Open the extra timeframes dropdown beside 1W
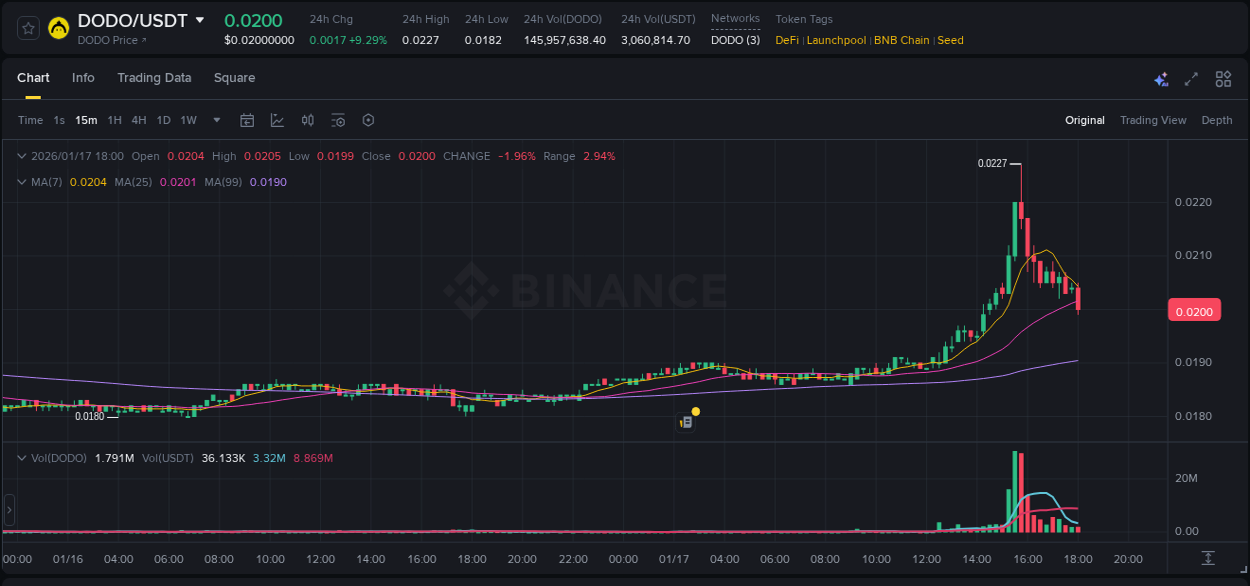The width and height of the screenshot is (1250, 586). coord(215,120)
